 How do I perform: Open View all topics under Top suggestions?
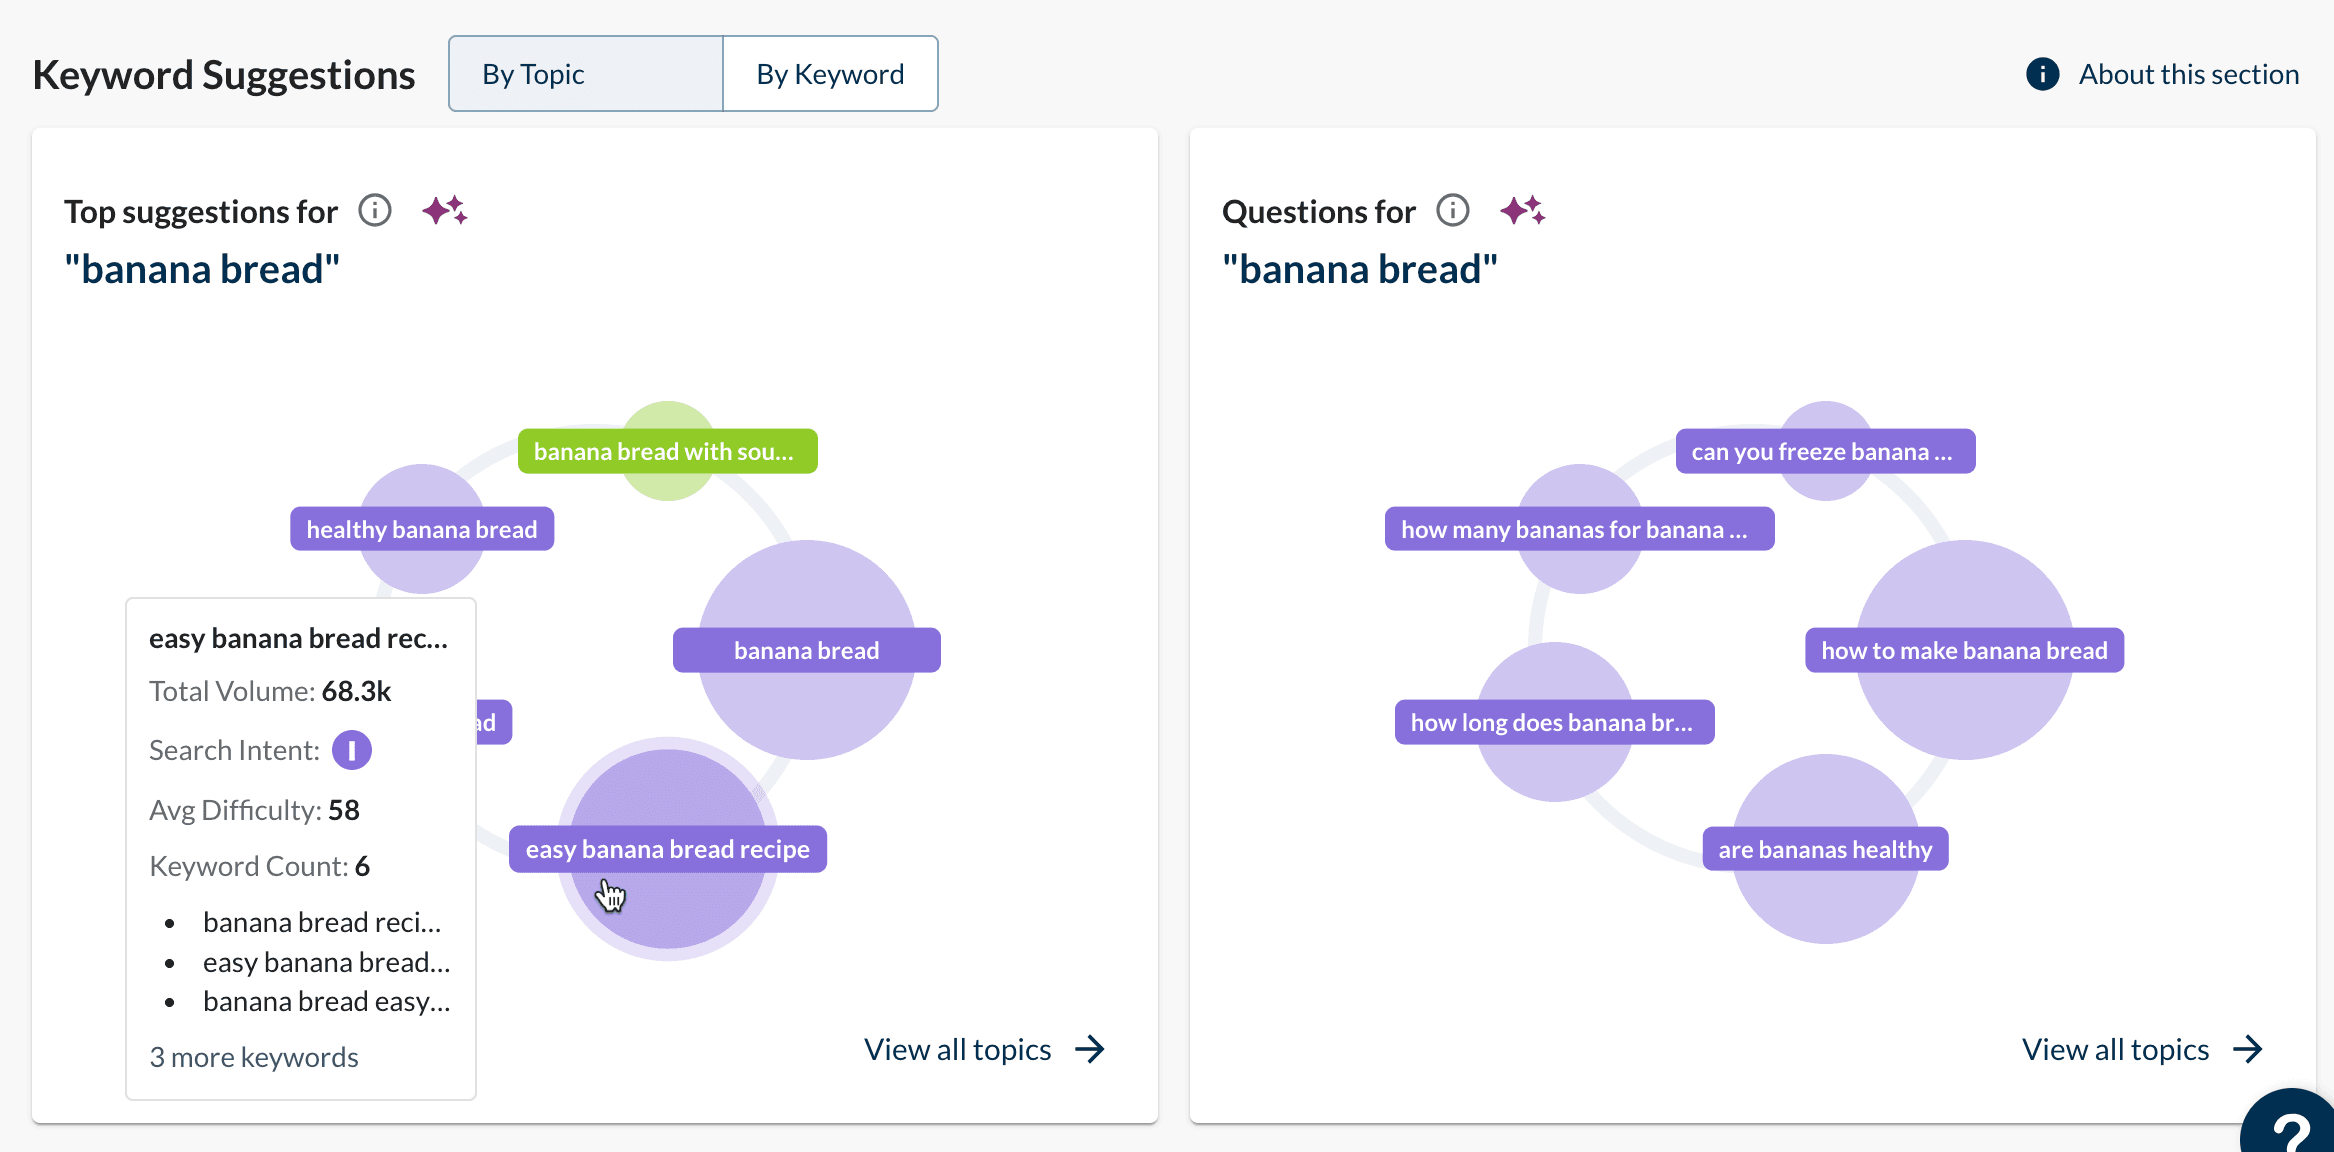pyautogui.click(x=957, y=1049)
